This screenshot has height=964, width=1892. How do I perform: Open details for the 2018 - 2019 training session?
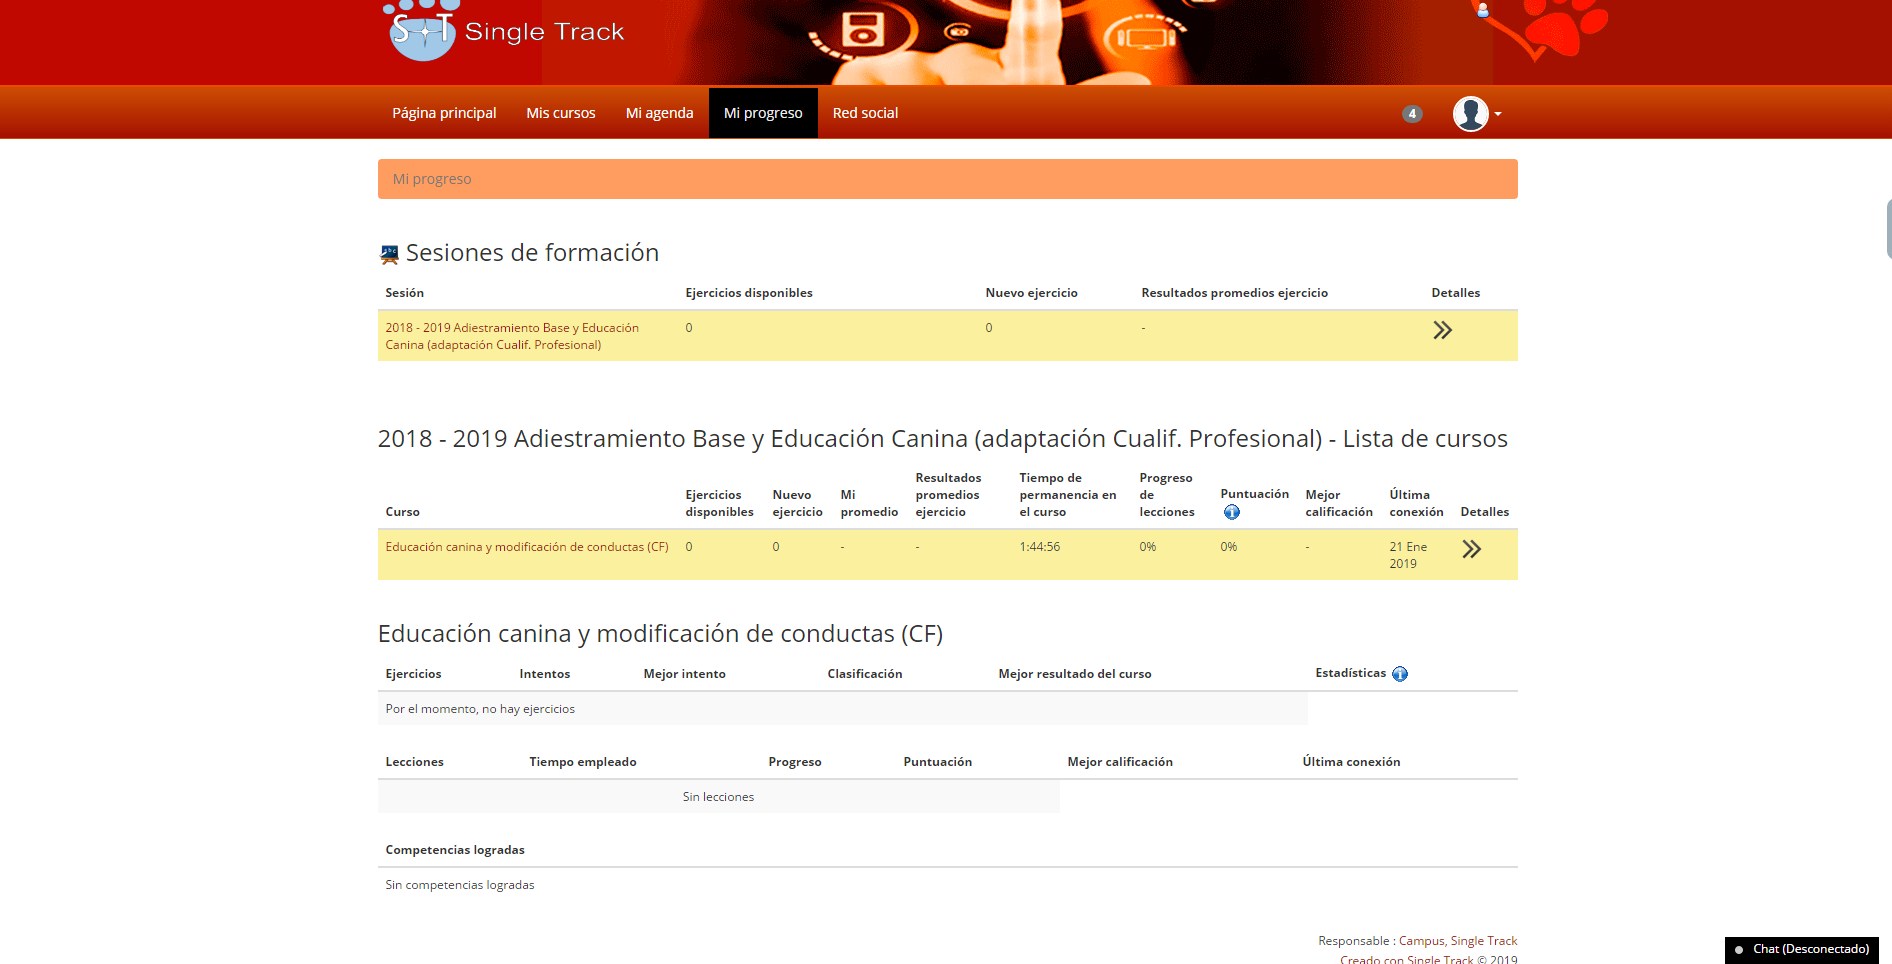pyautogui.click(x=1442, y=330)
